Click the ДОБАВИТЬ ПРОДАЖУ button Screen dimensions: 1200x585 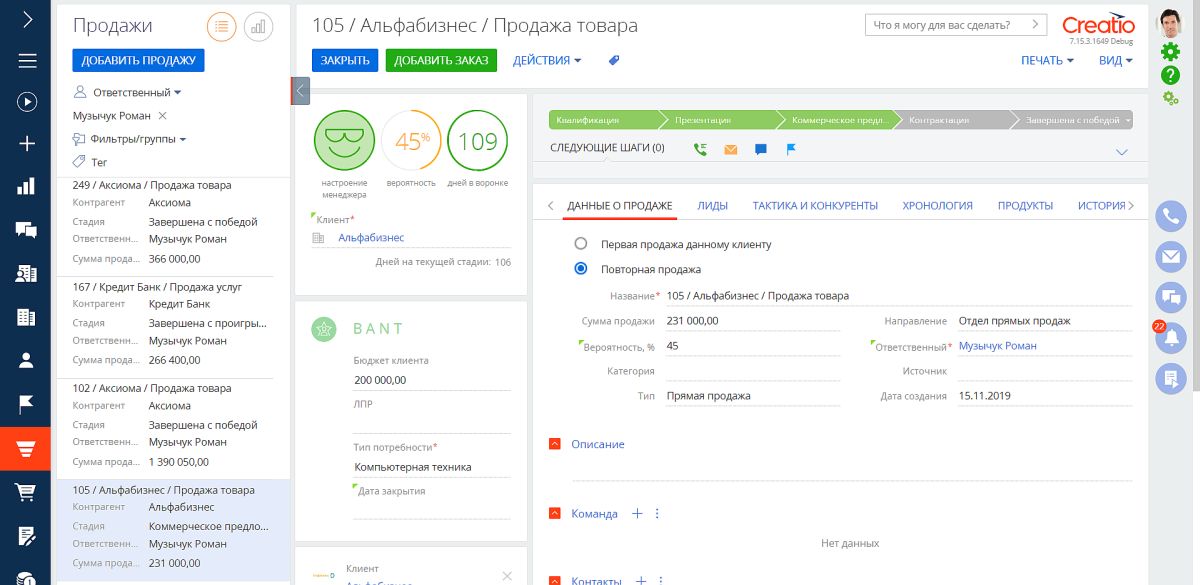[138, 60]
